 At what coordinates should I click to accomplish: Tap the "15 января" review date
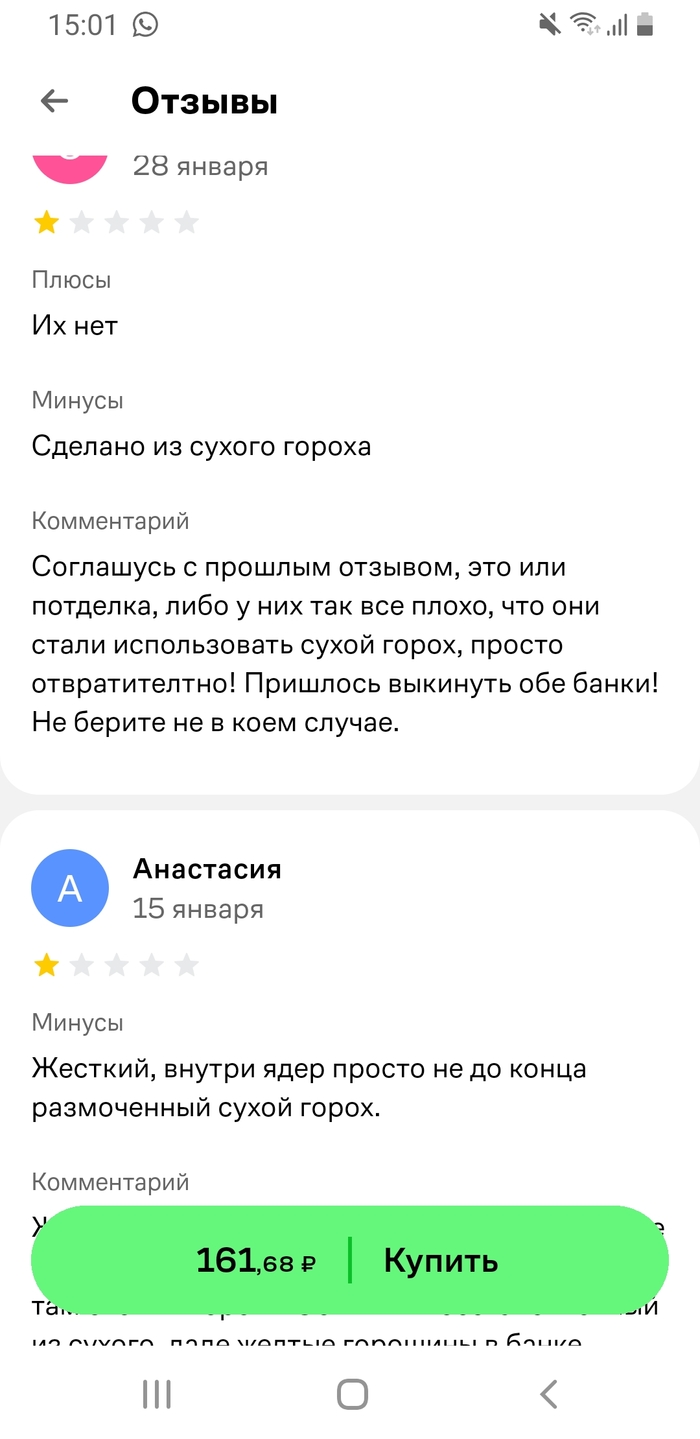(198, 909)
